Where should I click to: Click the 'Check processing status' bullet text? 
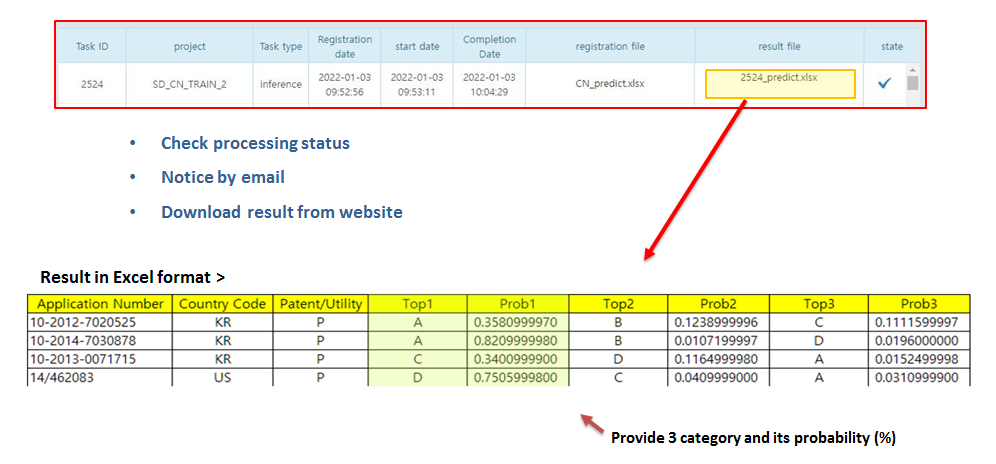click(255, 144)
